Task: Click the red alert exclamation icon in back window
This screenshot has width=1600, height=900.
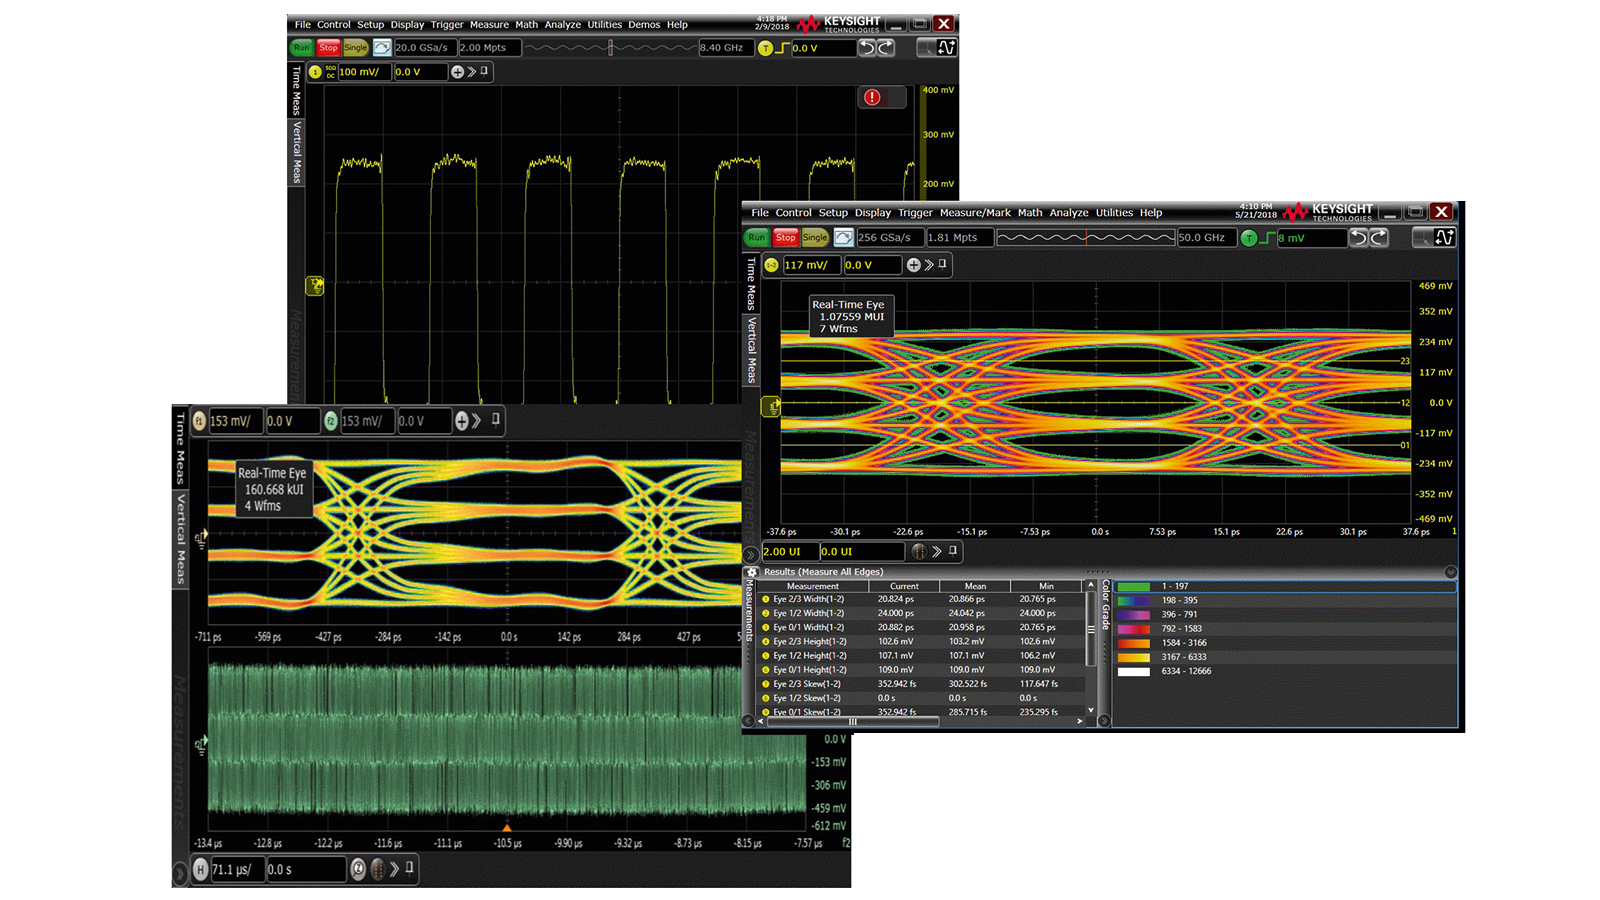Action: click(873, 97)
